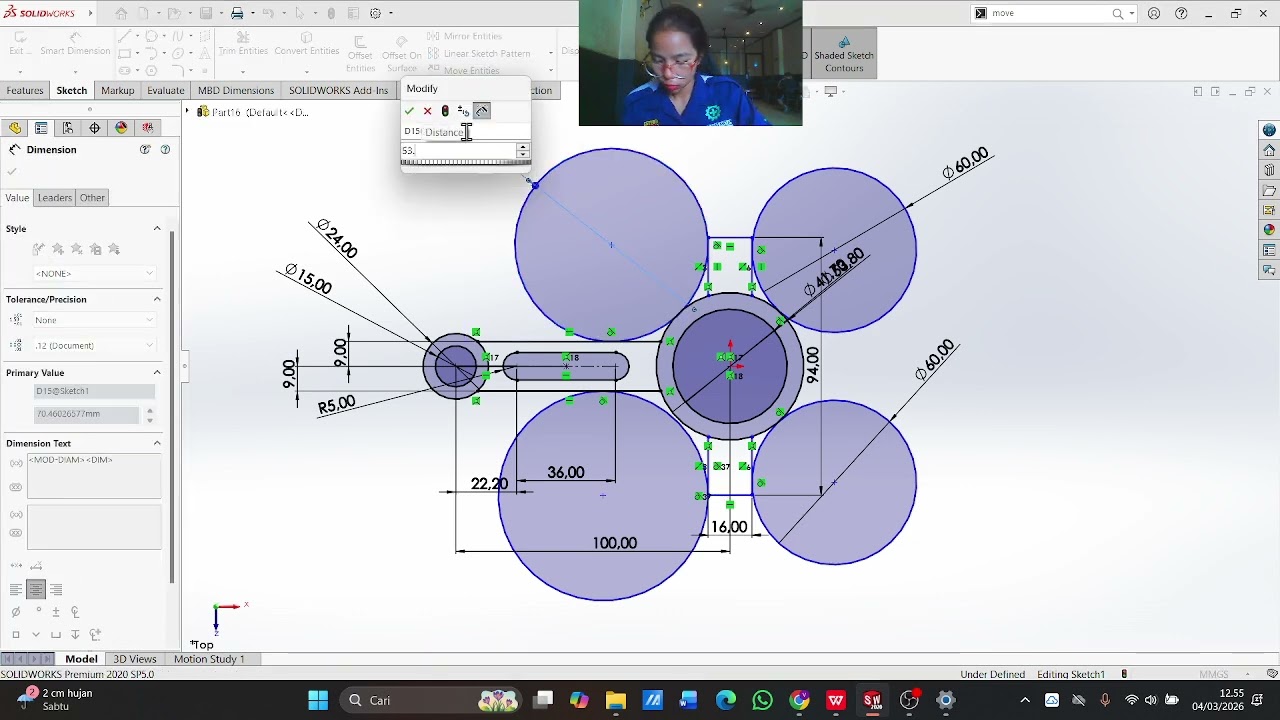Open the SOLIDWORKS Resources home icon in task pane
This screenshot has height=720, width=1280.
coord(1269,150)
